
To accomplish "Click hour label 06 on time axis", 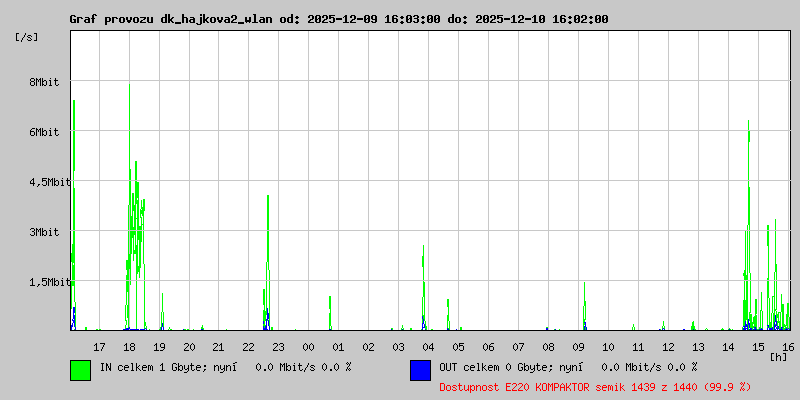I will point(488,347).
